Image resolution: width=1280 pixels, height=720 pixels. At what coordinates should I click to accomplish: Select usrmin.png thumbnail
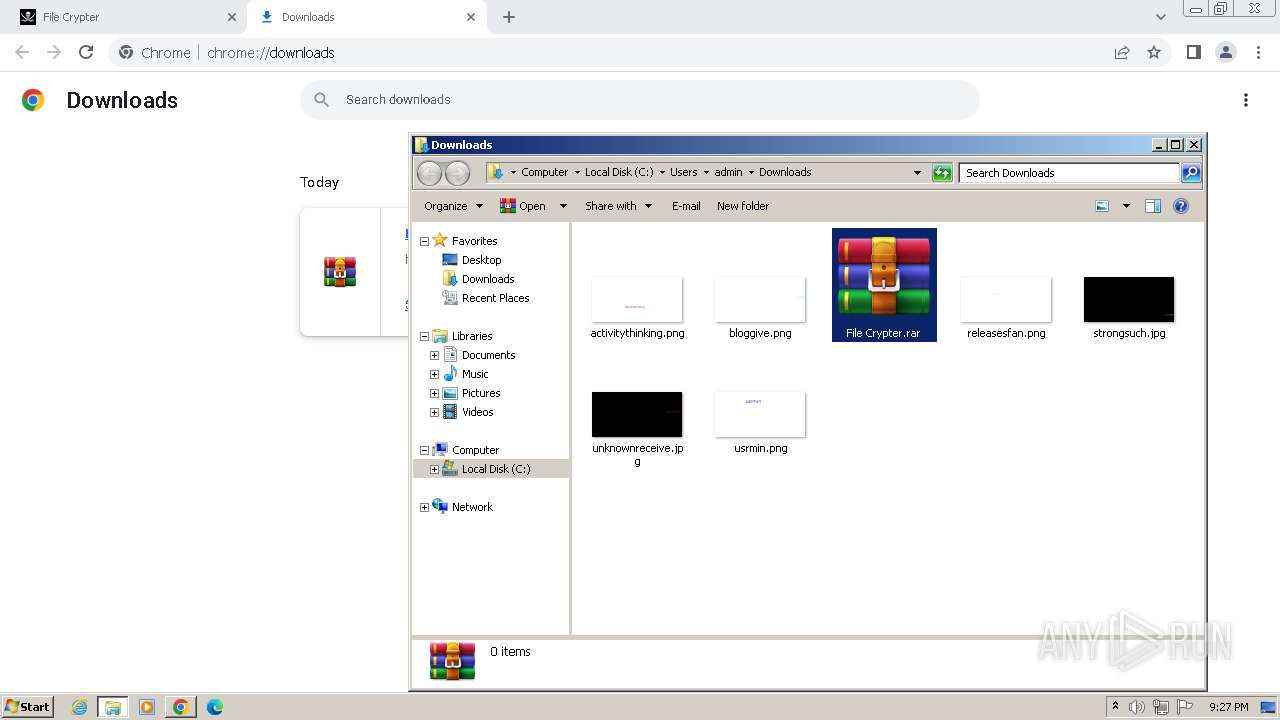point(760,414)
